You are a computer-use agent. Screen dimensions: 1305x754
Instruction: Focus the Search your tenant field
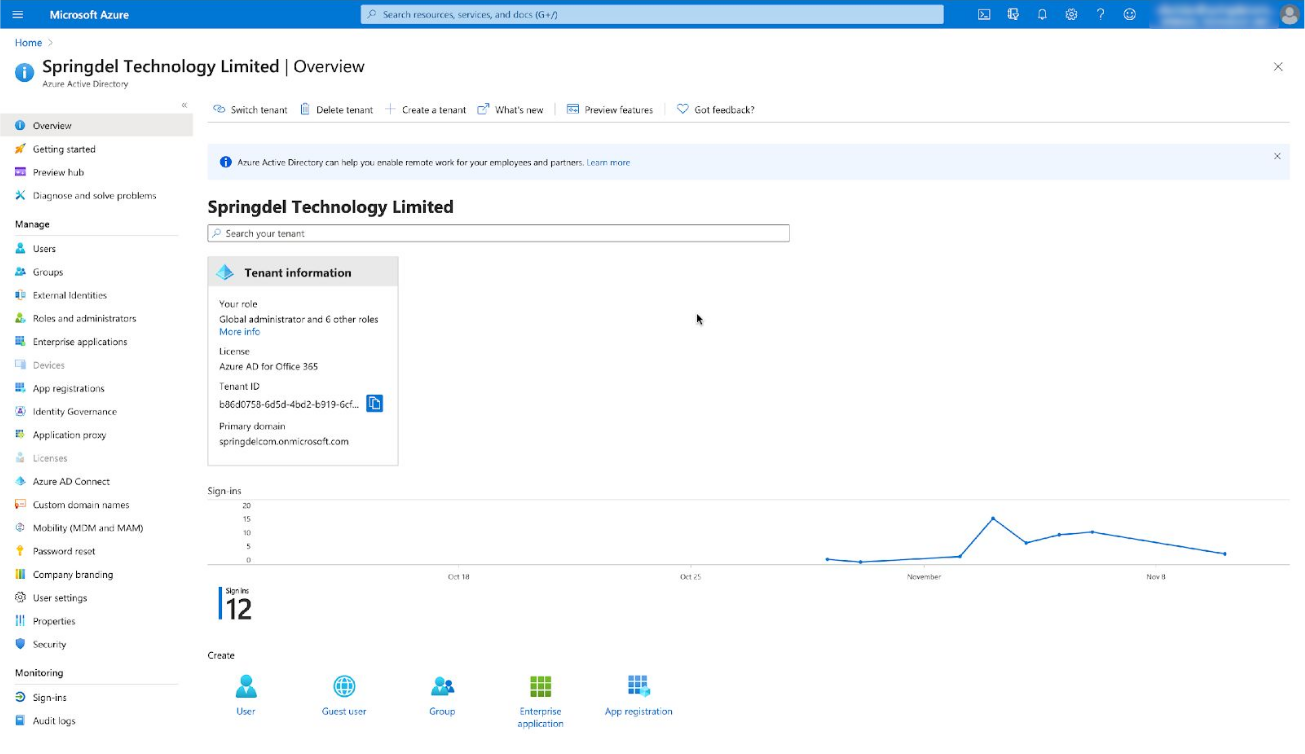click(x=498, y=233)
